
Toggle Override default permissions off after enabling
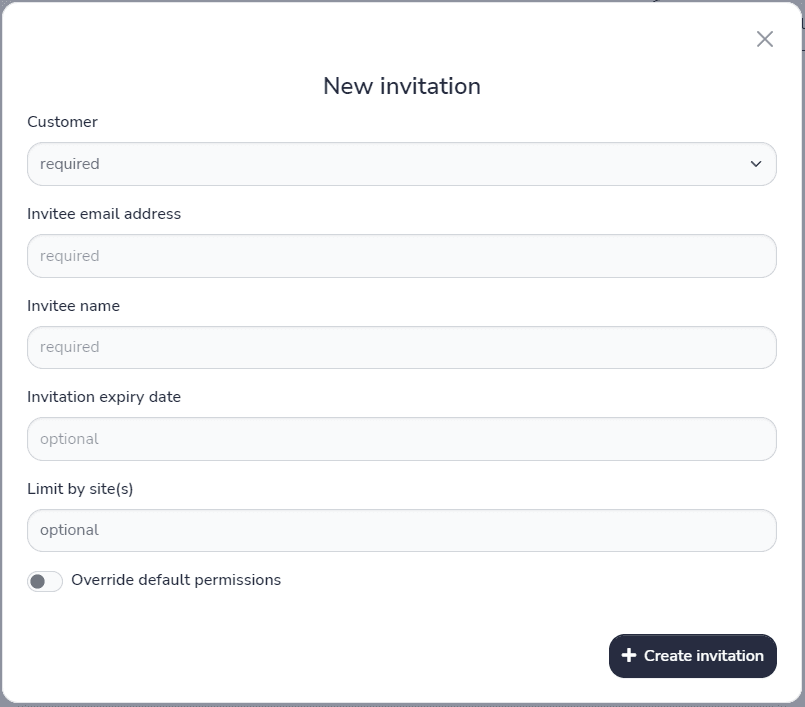45,580
